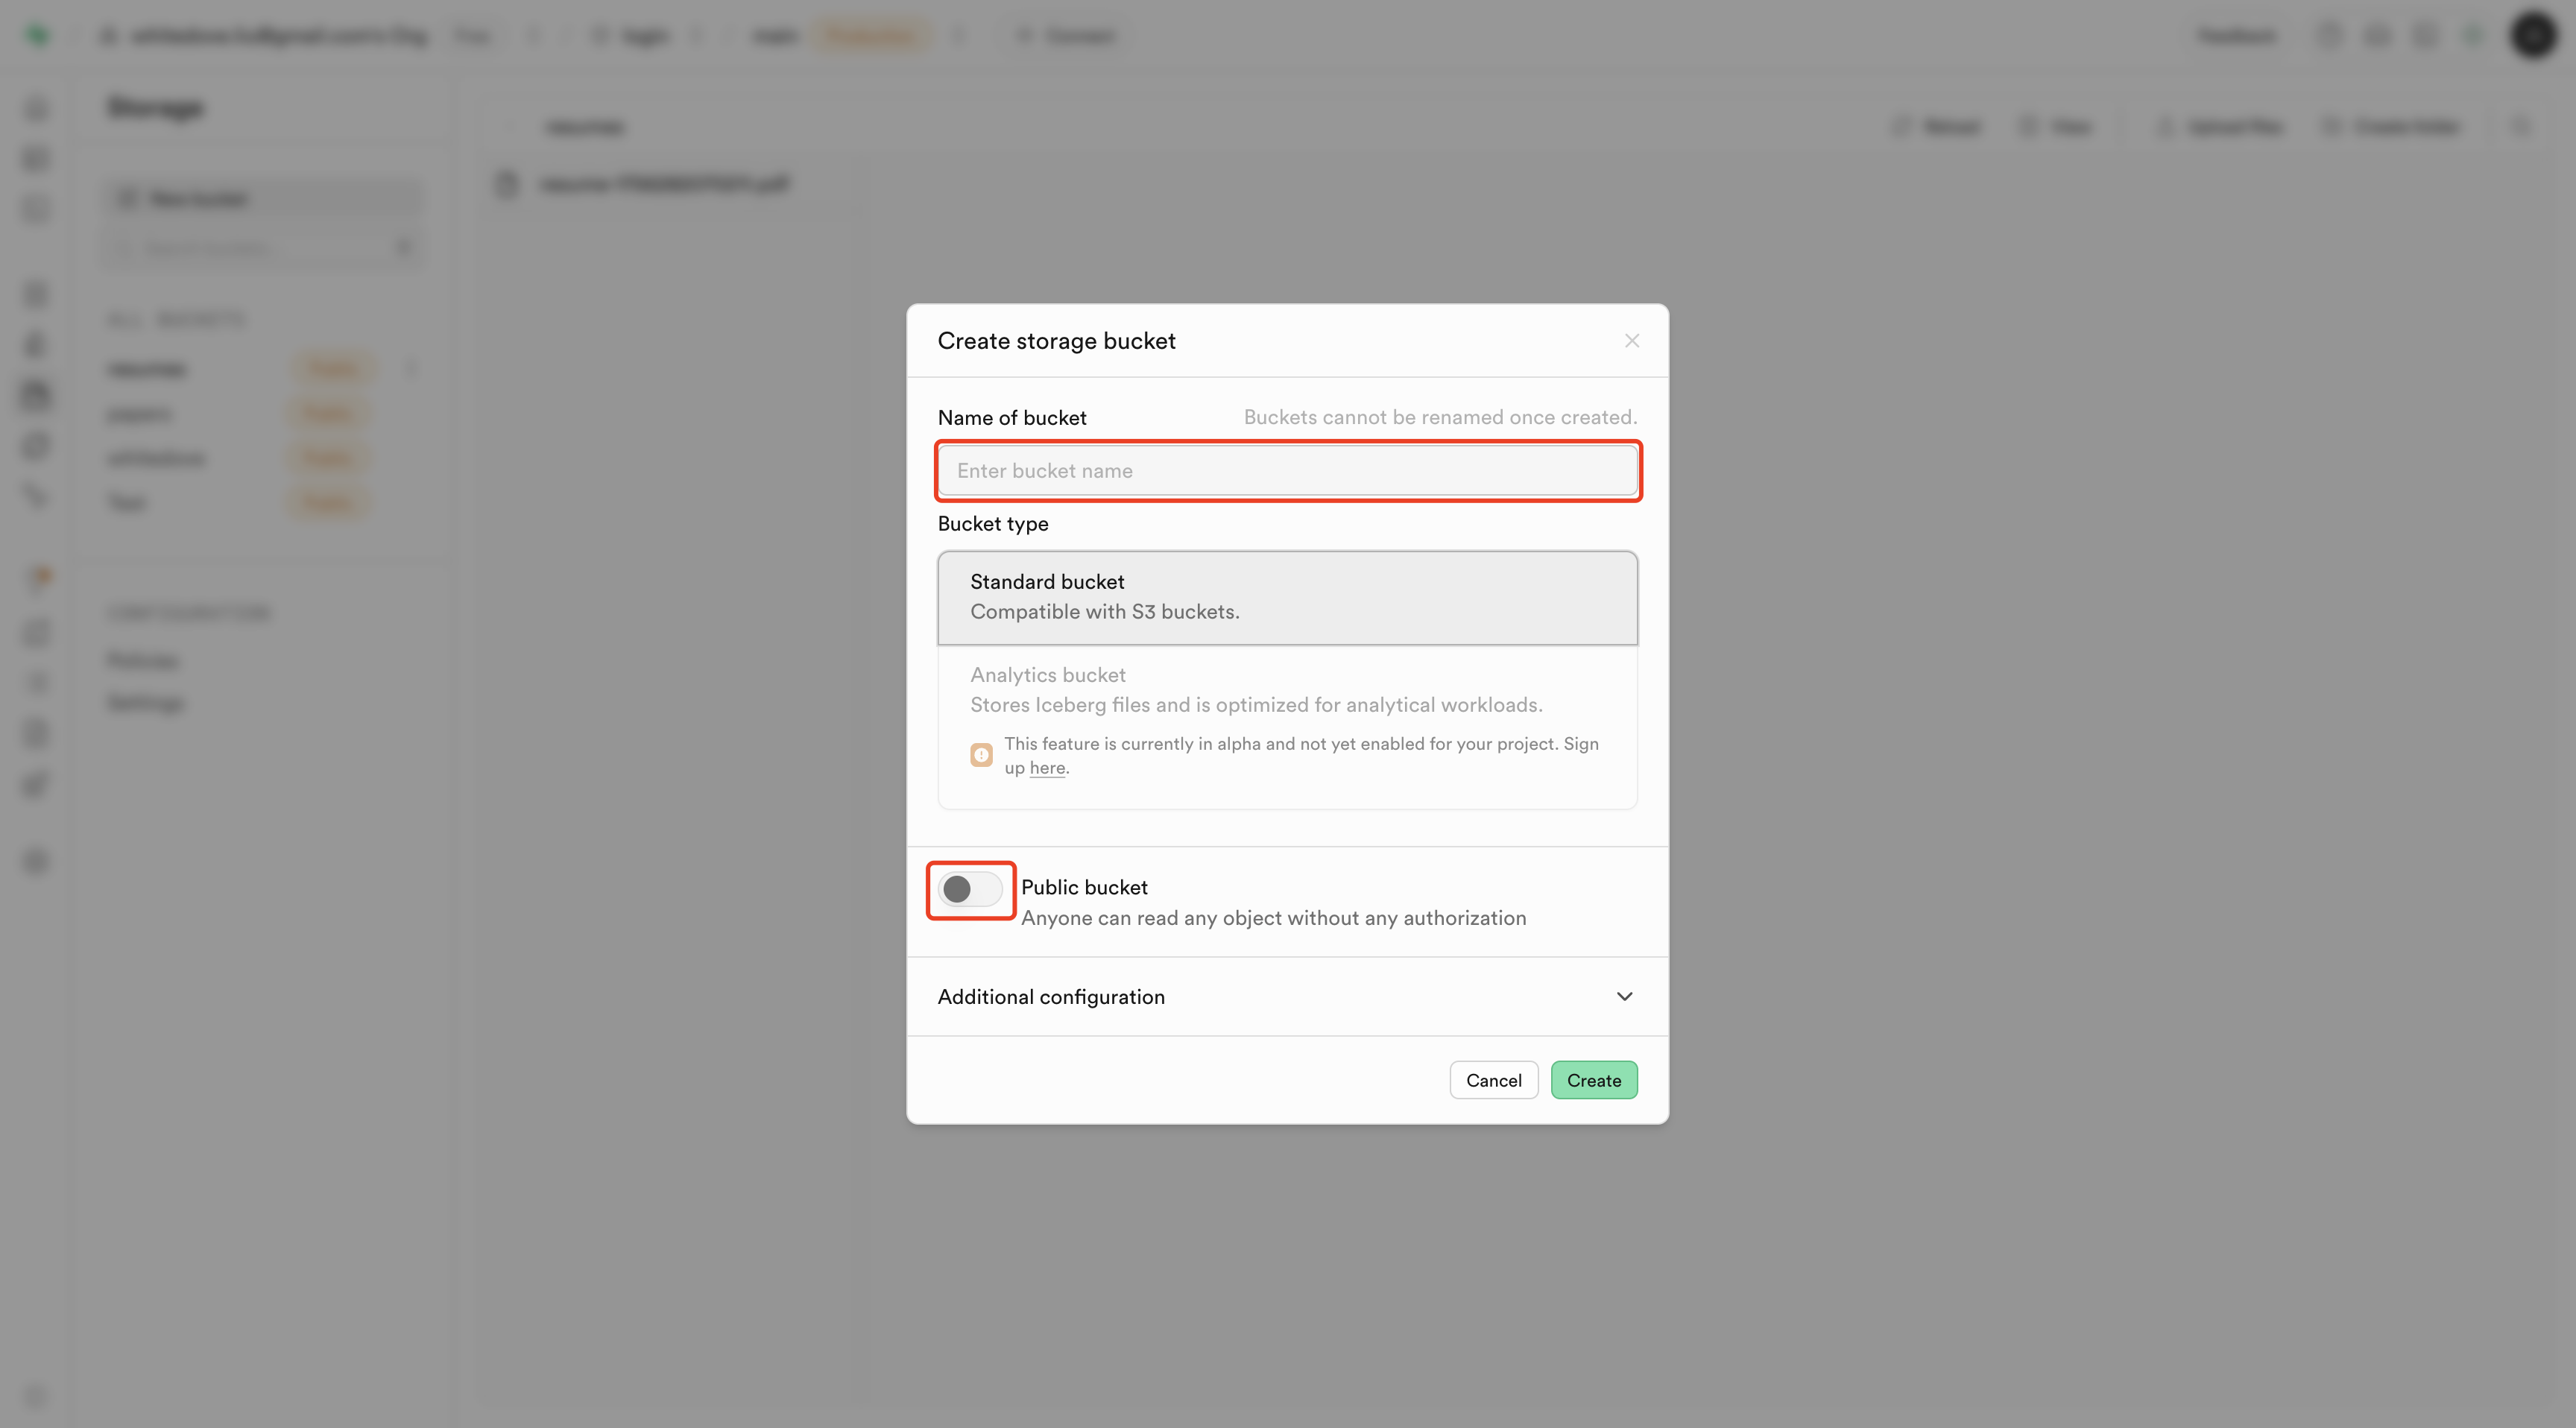The image size is (2576, 1428).
Task: Expand the Additional configuration section
Action: (x=1287, y=997)
